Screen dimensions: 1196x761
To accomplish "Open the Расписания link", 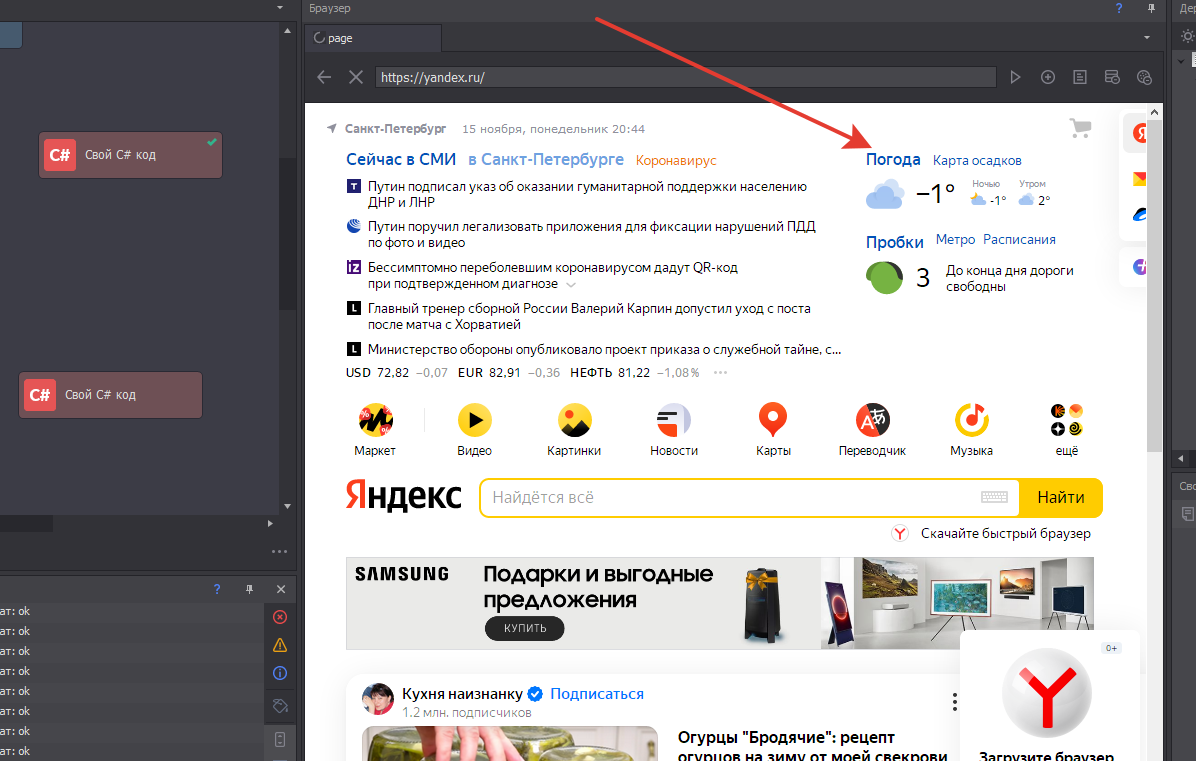I will tap(1019, 239).
